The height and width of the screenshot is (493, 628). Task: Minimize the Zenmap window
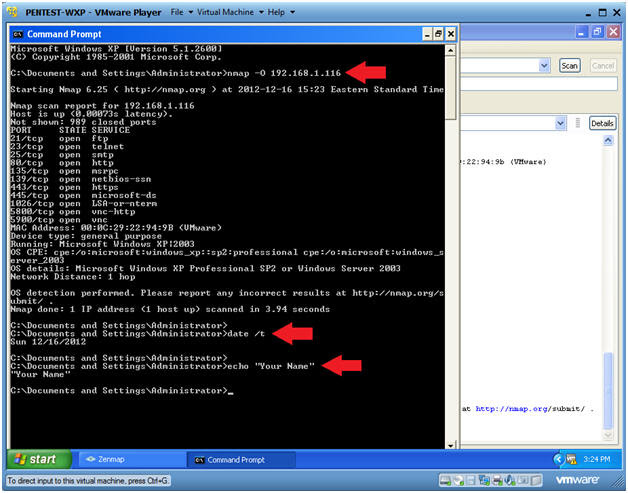point(582,32)
